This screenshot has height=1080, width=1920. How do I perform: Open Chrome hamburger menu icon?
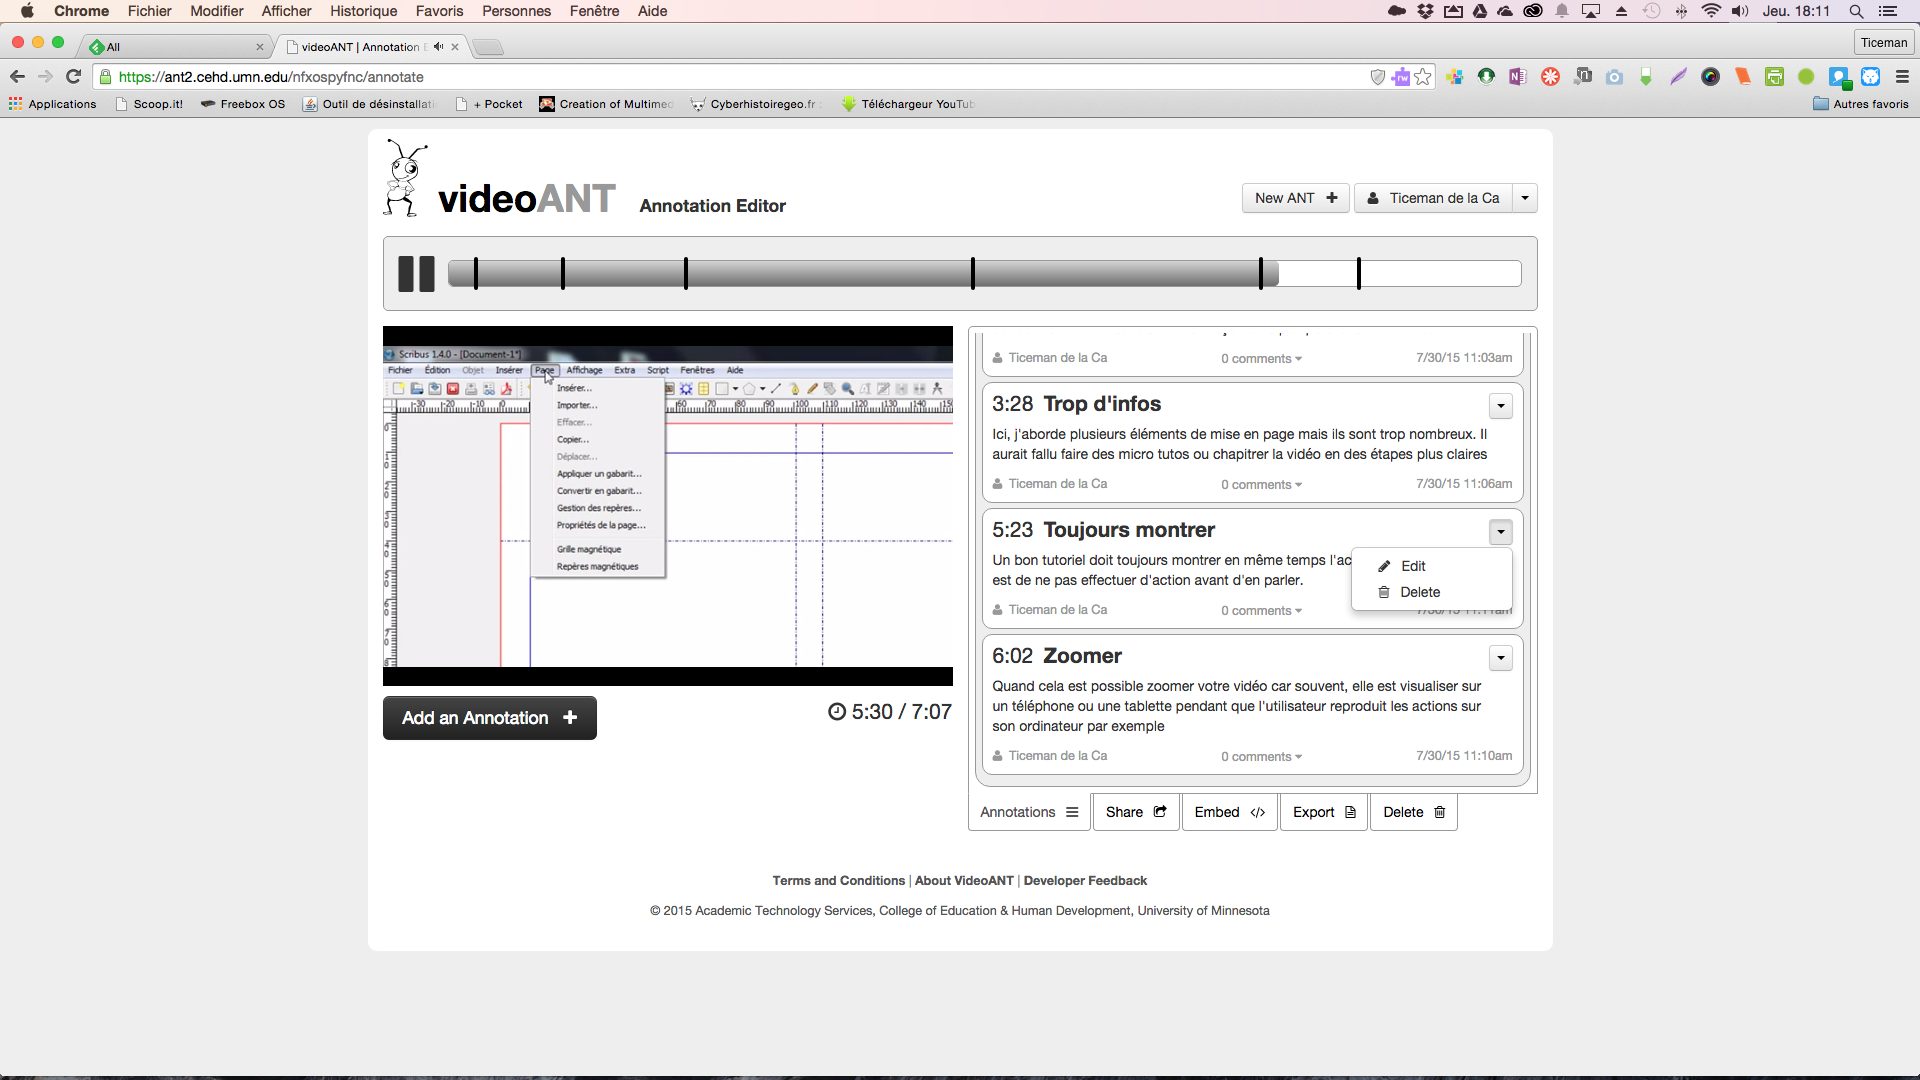[1902, 77]
